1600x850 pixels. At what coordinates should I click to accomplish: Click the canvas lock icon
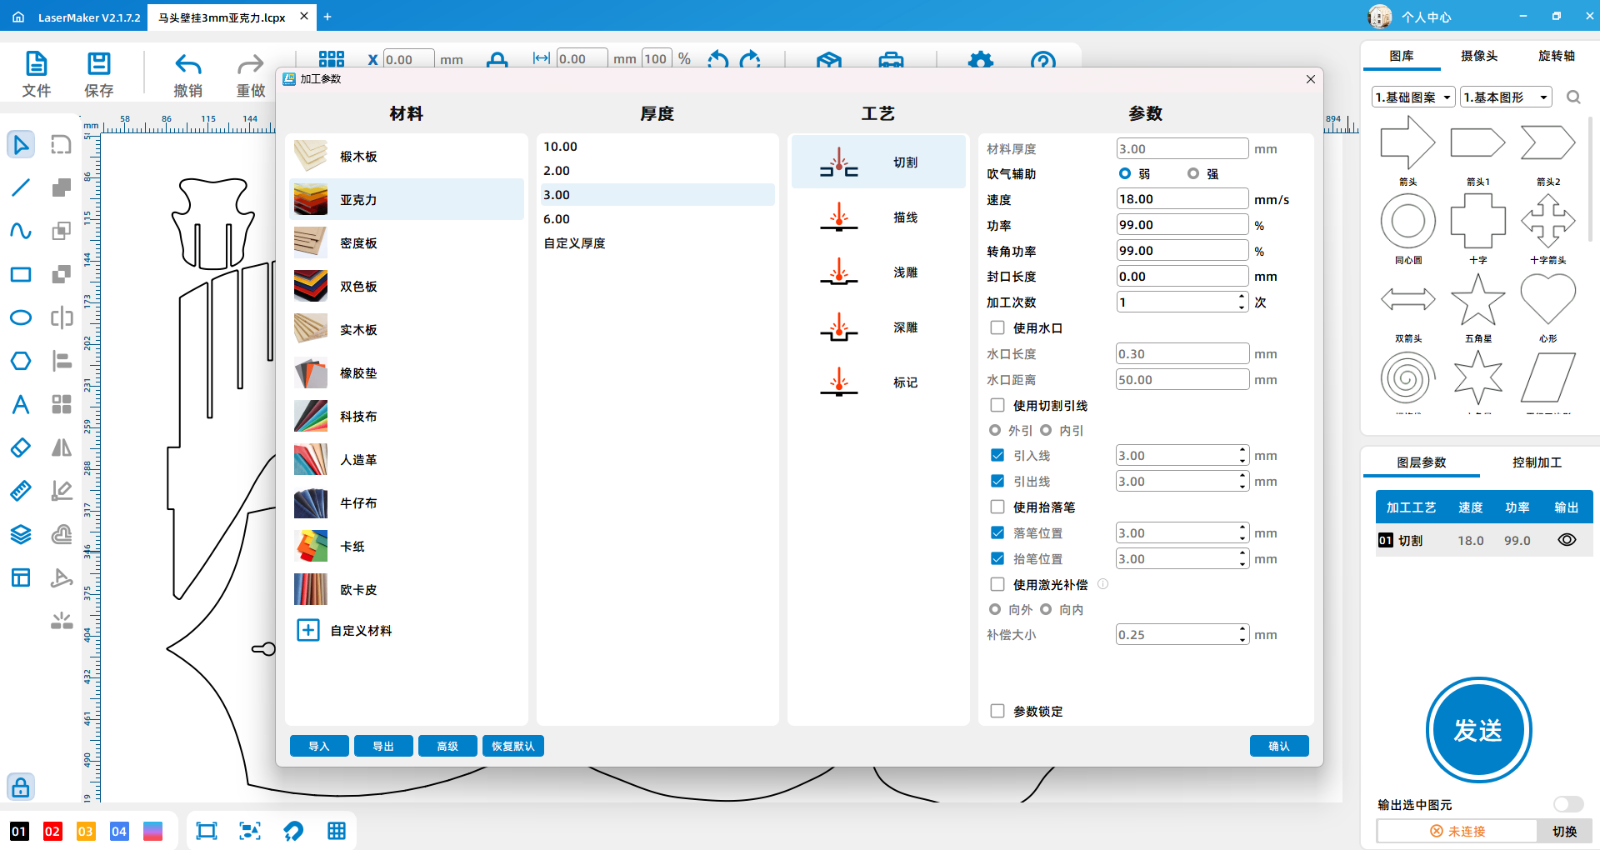[21, 787]
